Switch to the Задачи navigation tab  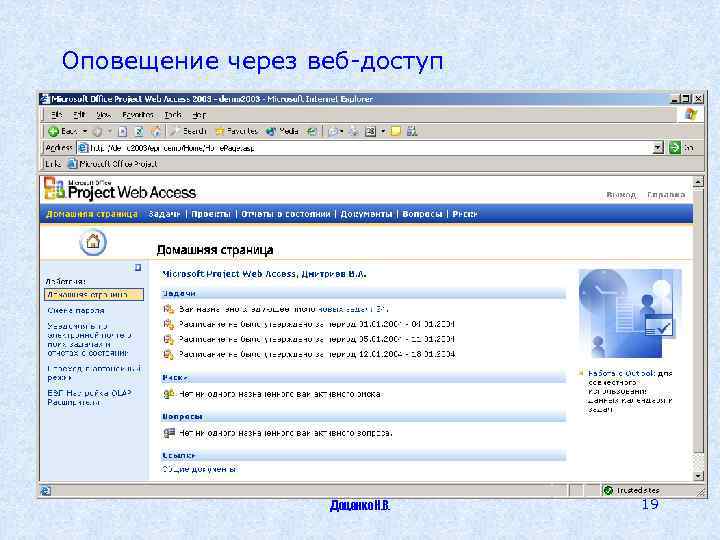(164, 214)
